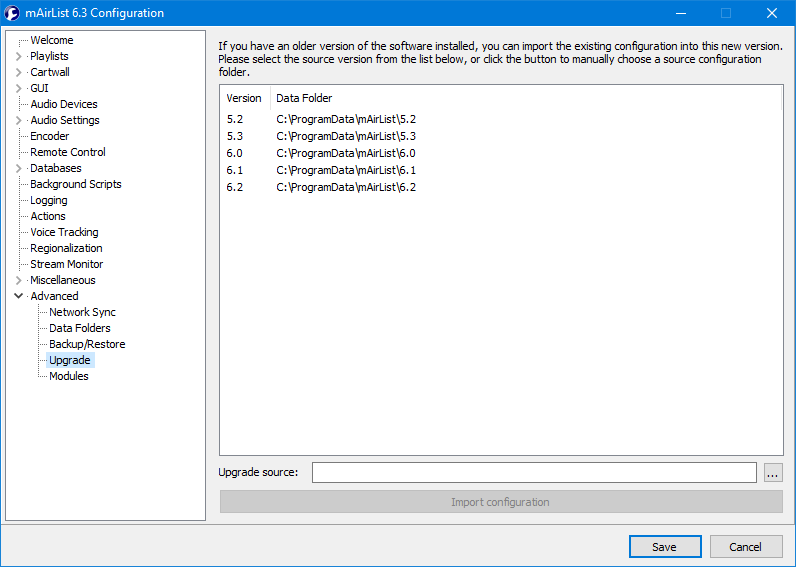Open the Modules settings page
Viewport: 796px width, 567px height.
click(x=69, y=376)
